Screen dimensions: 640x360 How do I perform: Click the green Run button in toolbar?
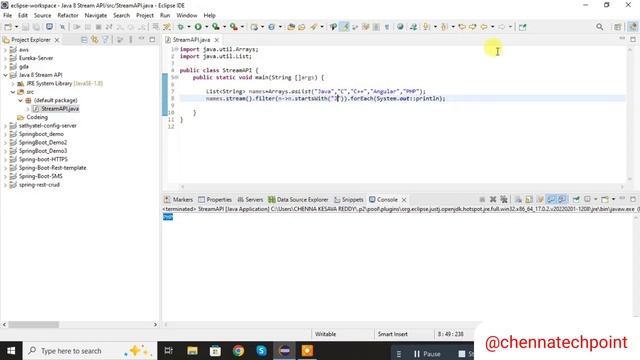[198, 27]
